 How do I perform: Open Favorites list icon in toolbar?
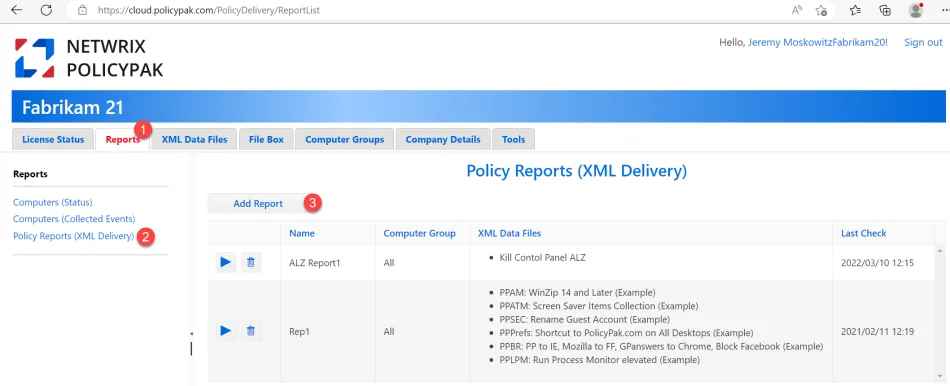click(x=855, y=10)
